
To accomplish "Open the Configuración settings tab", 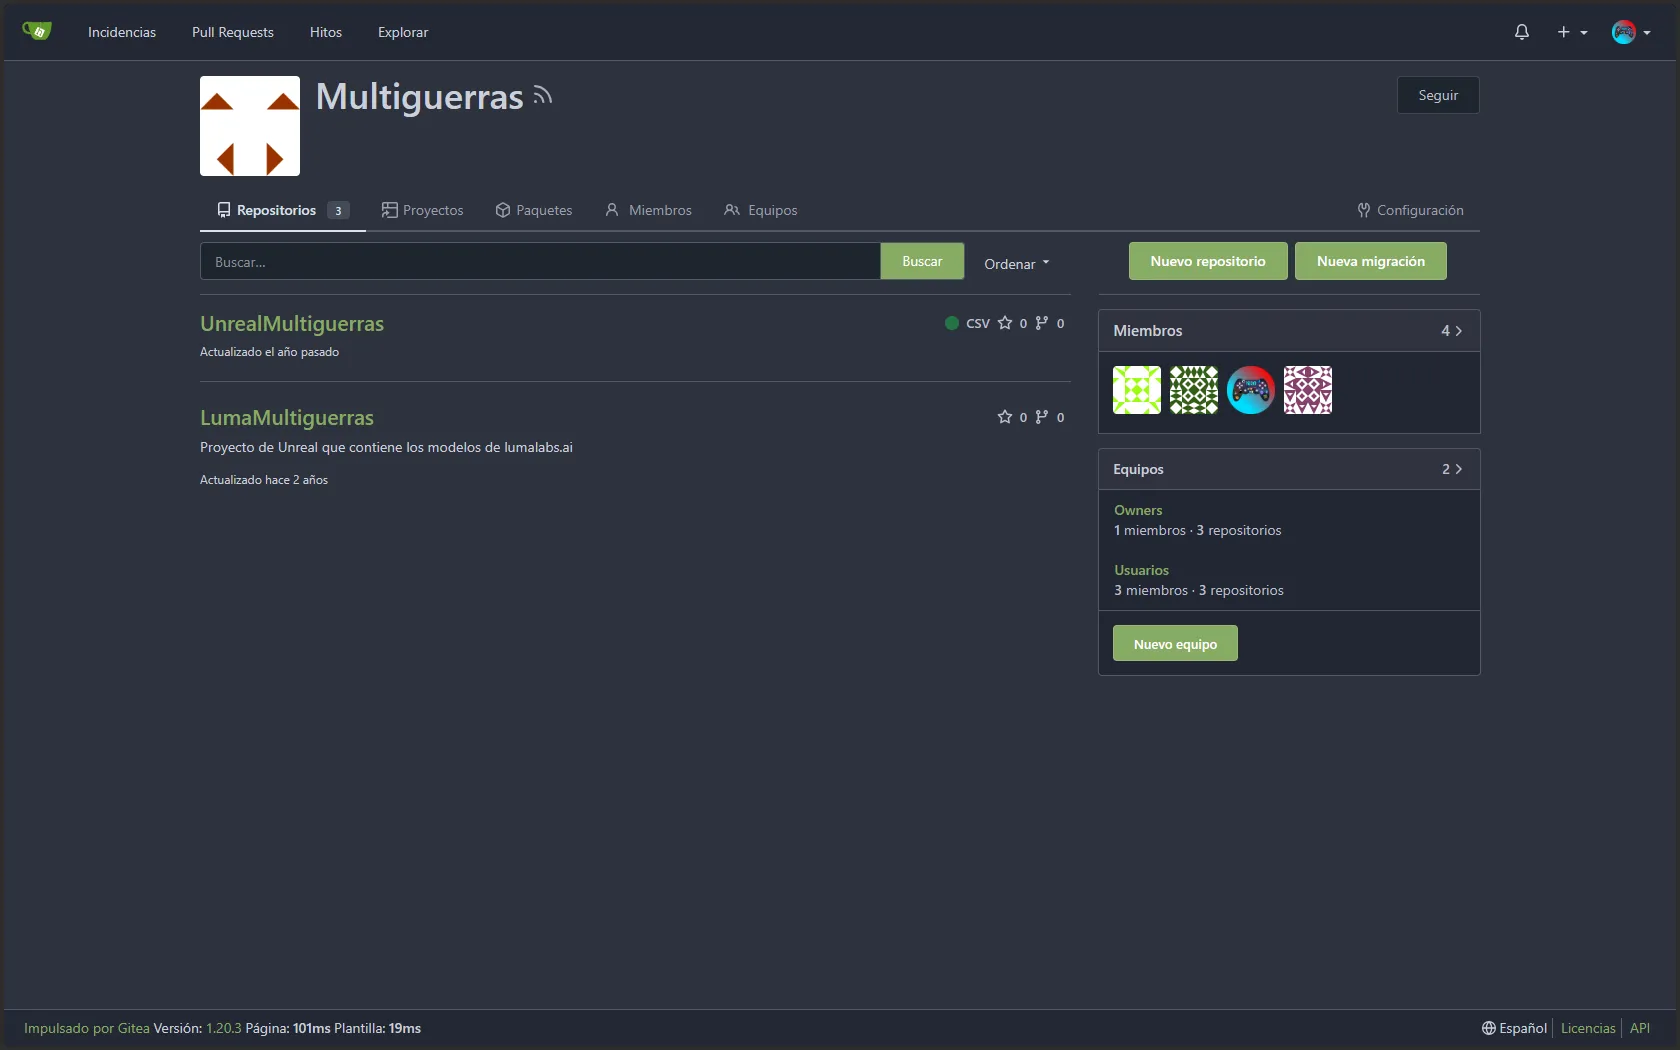I will pos(1410,210).
